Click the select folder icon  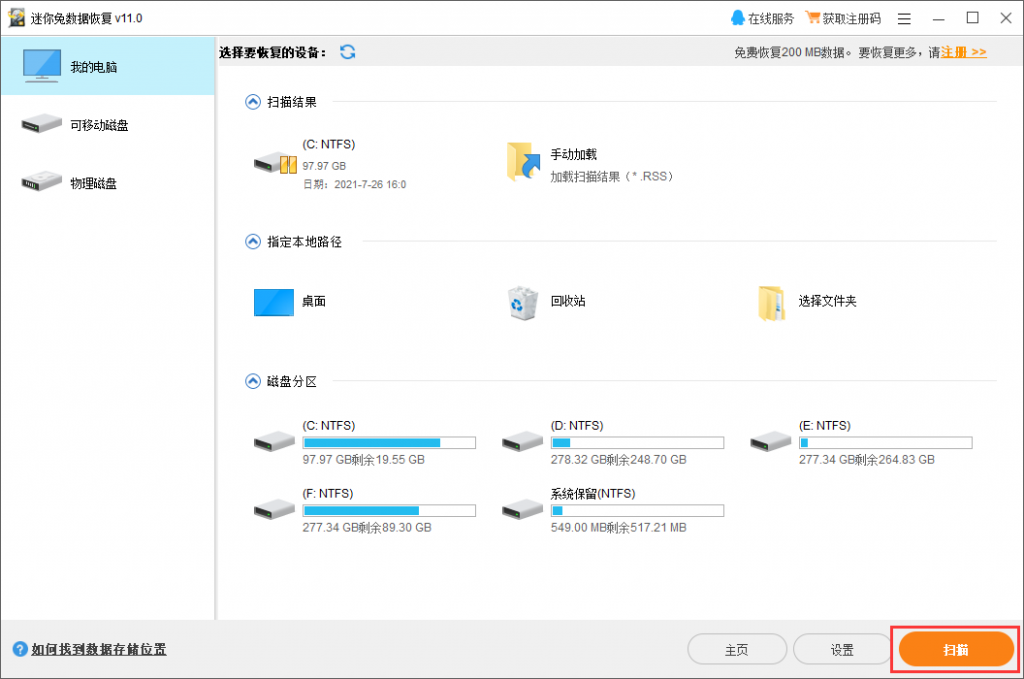[771, 304]
